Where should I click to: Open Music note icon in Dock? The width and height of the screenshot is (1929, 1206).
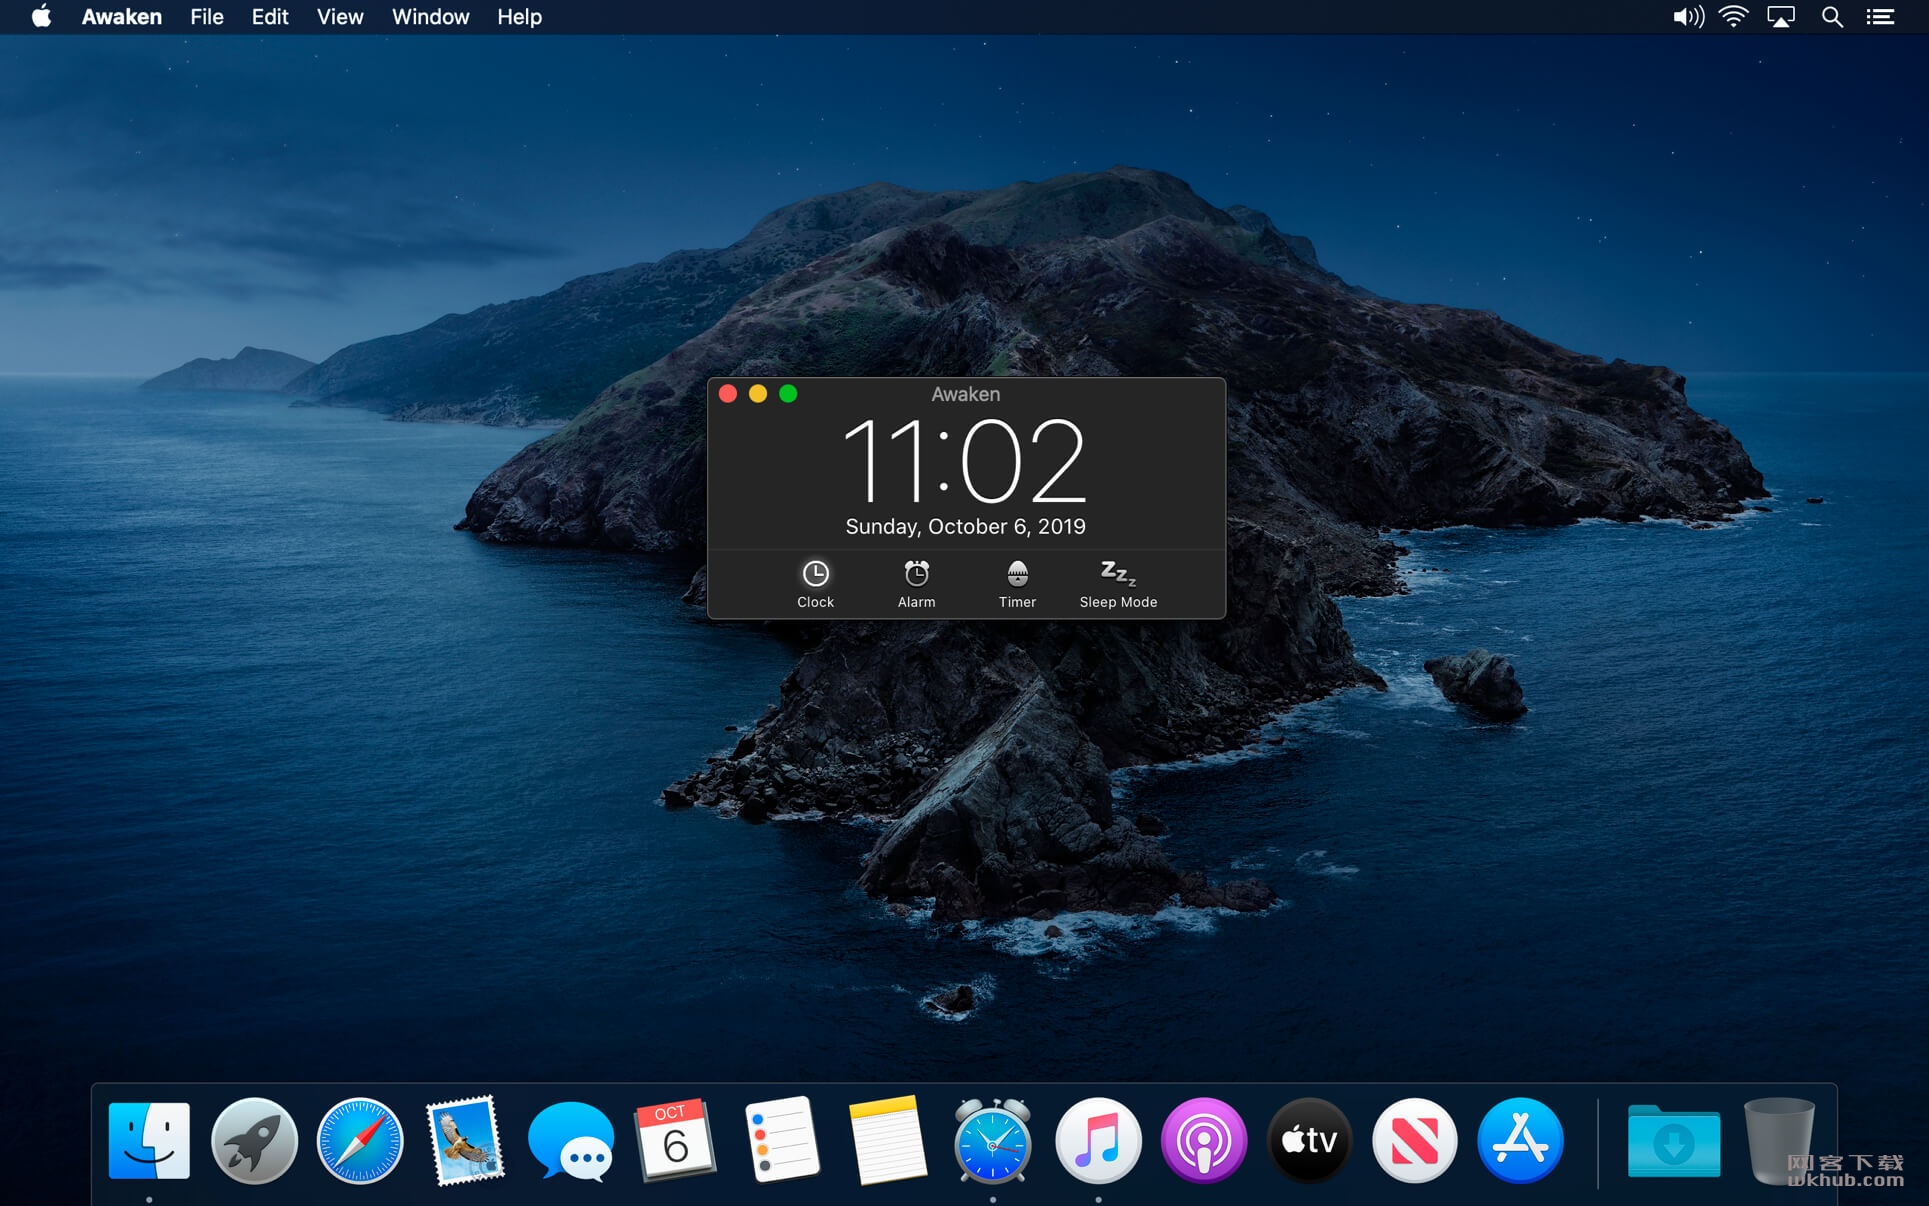(1098, 1141)
